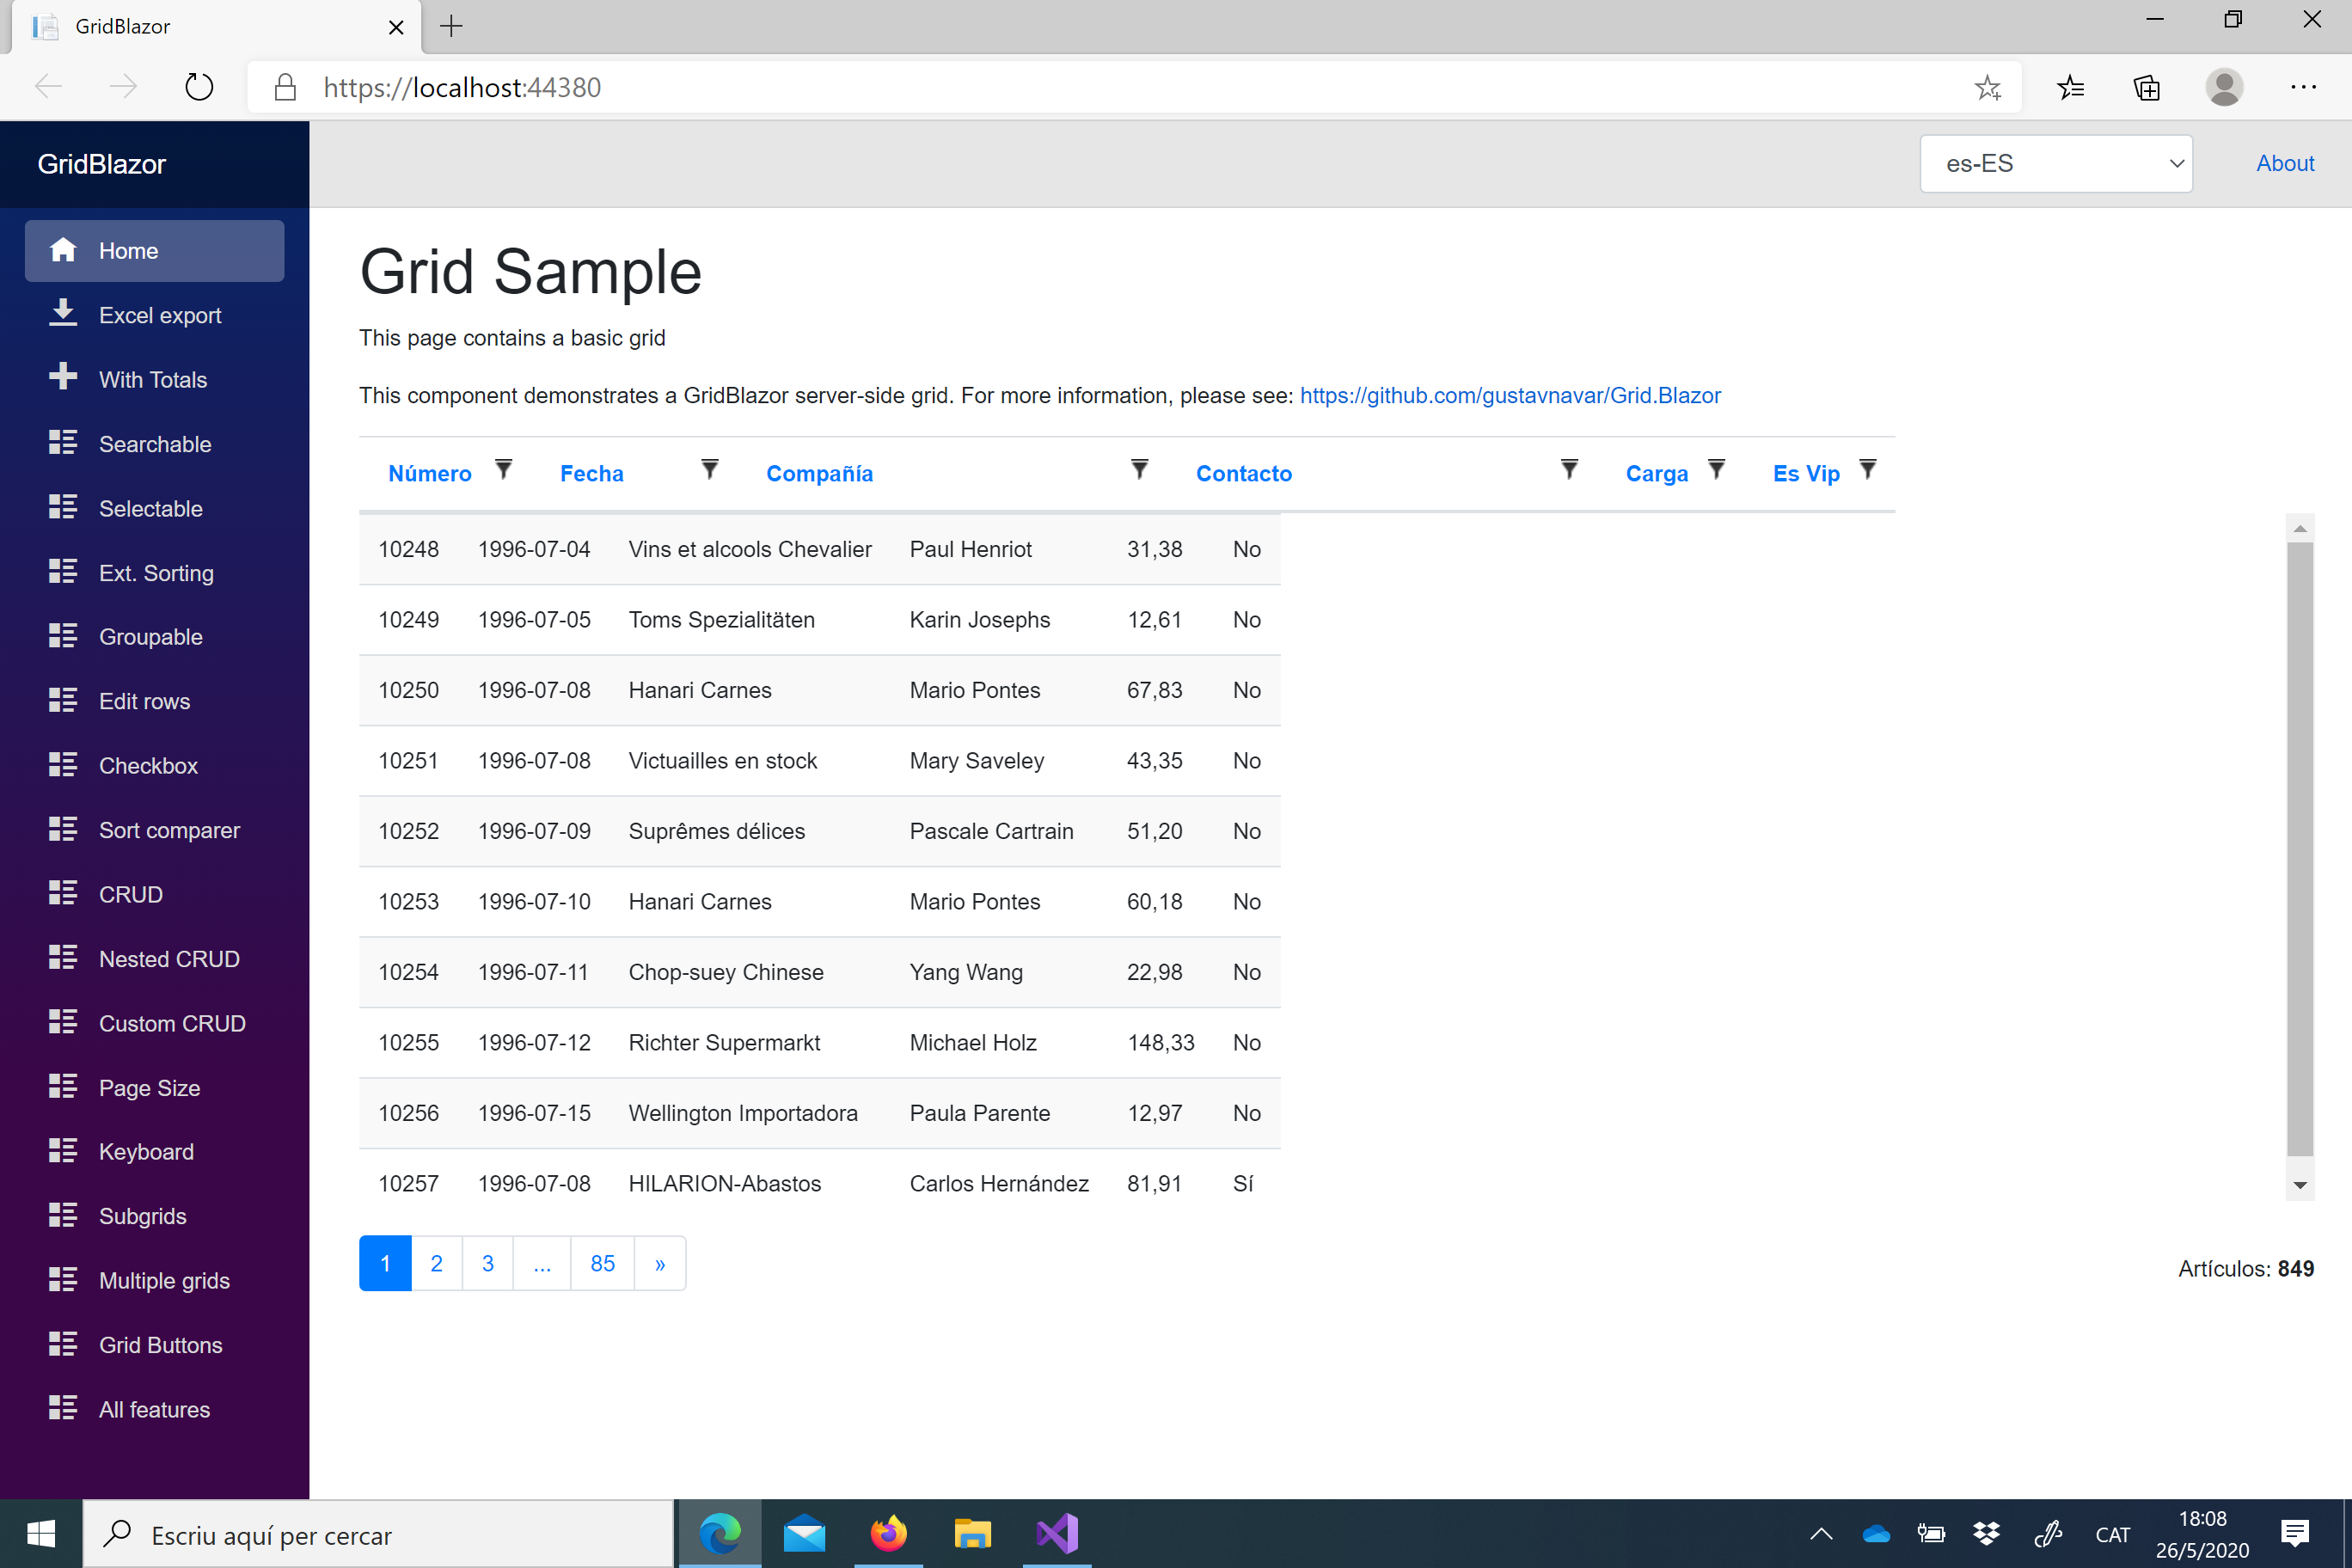Open the Edge settings ellipsis menu
Image resolution: width=2352 pixels, height=1568 pixels.
2304,88
